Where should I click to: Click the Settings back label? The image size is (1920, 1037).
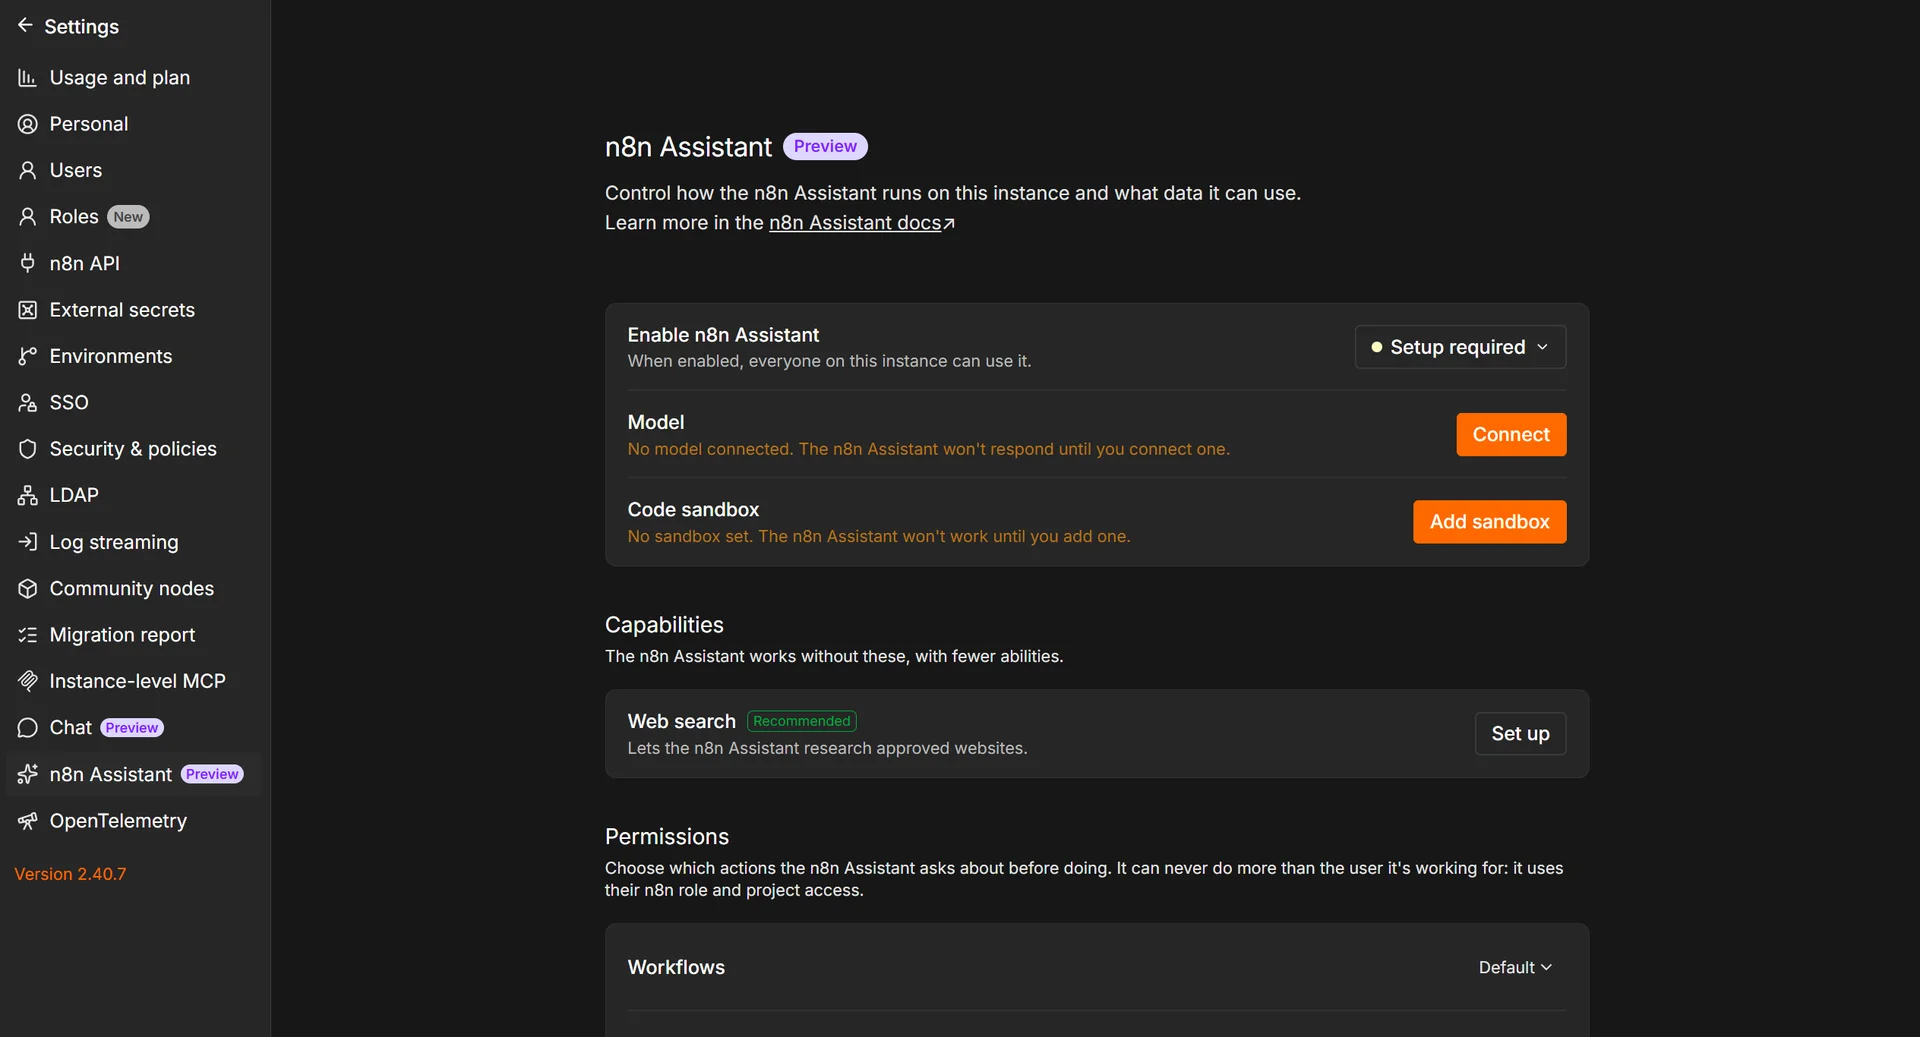(x=81, y=26)
